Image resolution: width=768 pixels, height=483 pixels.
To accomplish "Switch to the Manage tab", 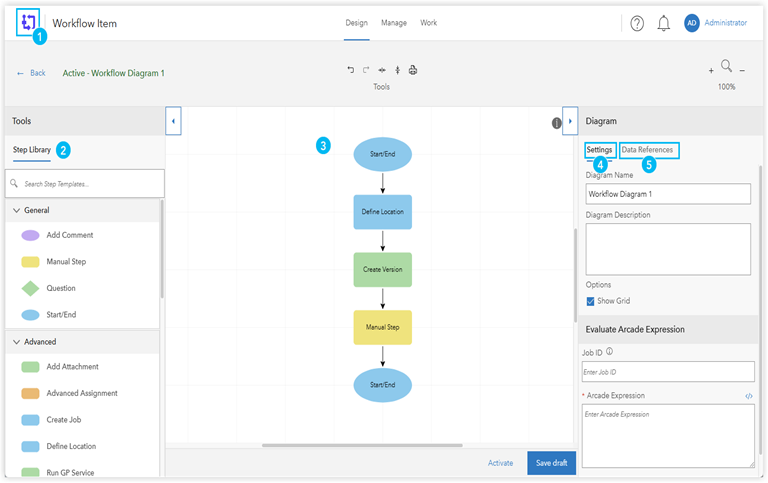I will 393,22.
